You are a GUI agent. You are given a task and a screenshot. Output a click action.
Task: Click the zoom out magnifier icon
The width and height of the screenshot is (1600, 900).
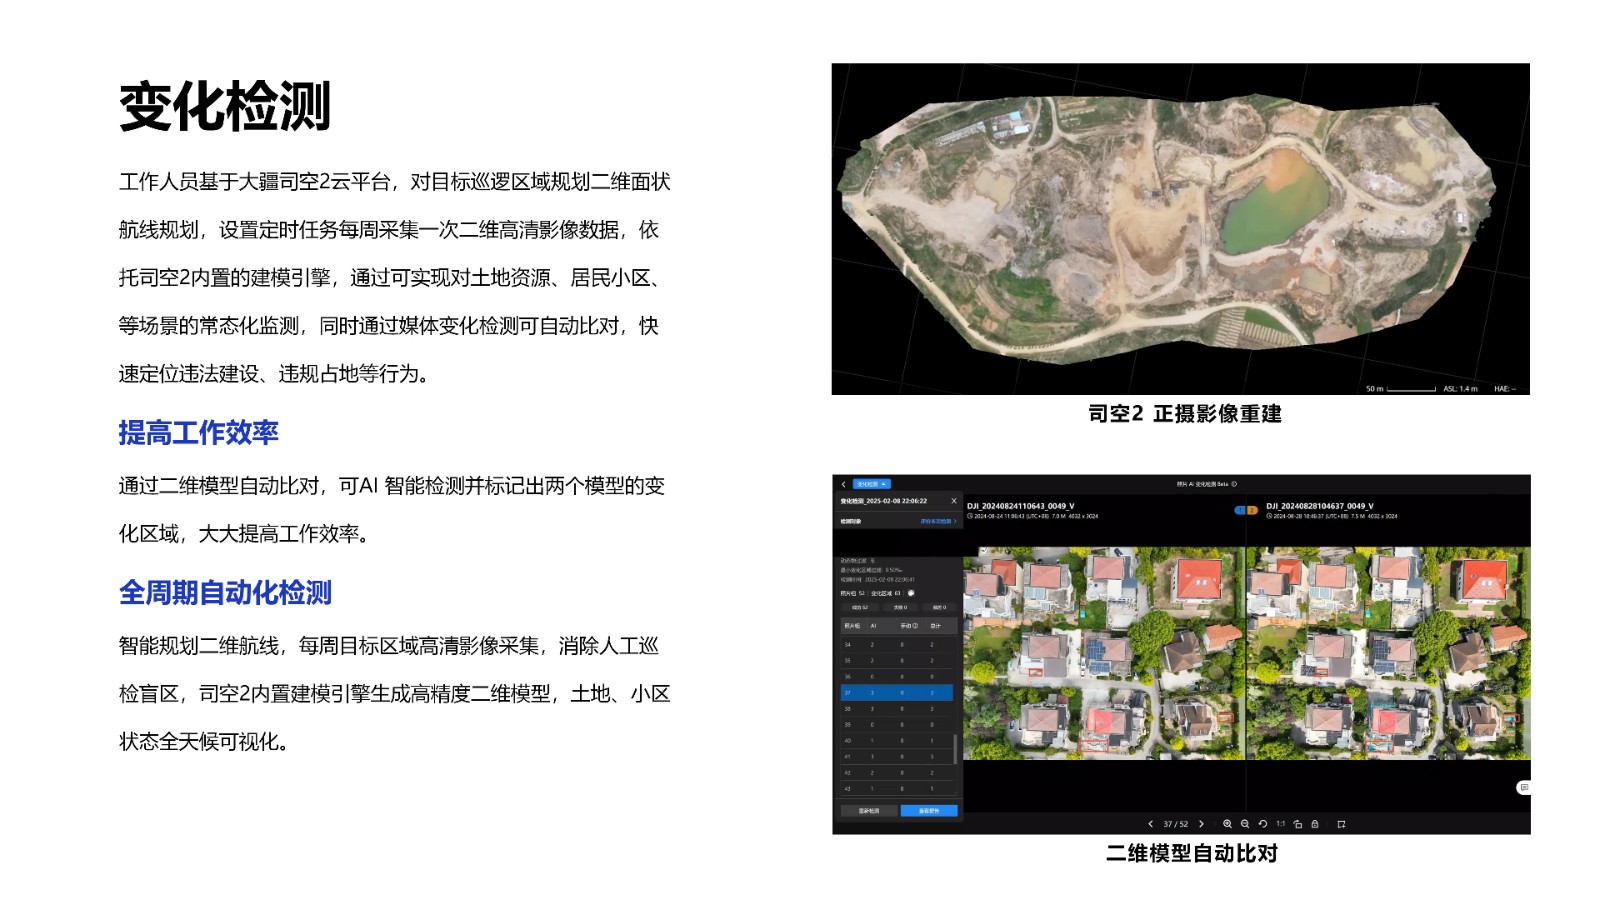click(1245, 824)
